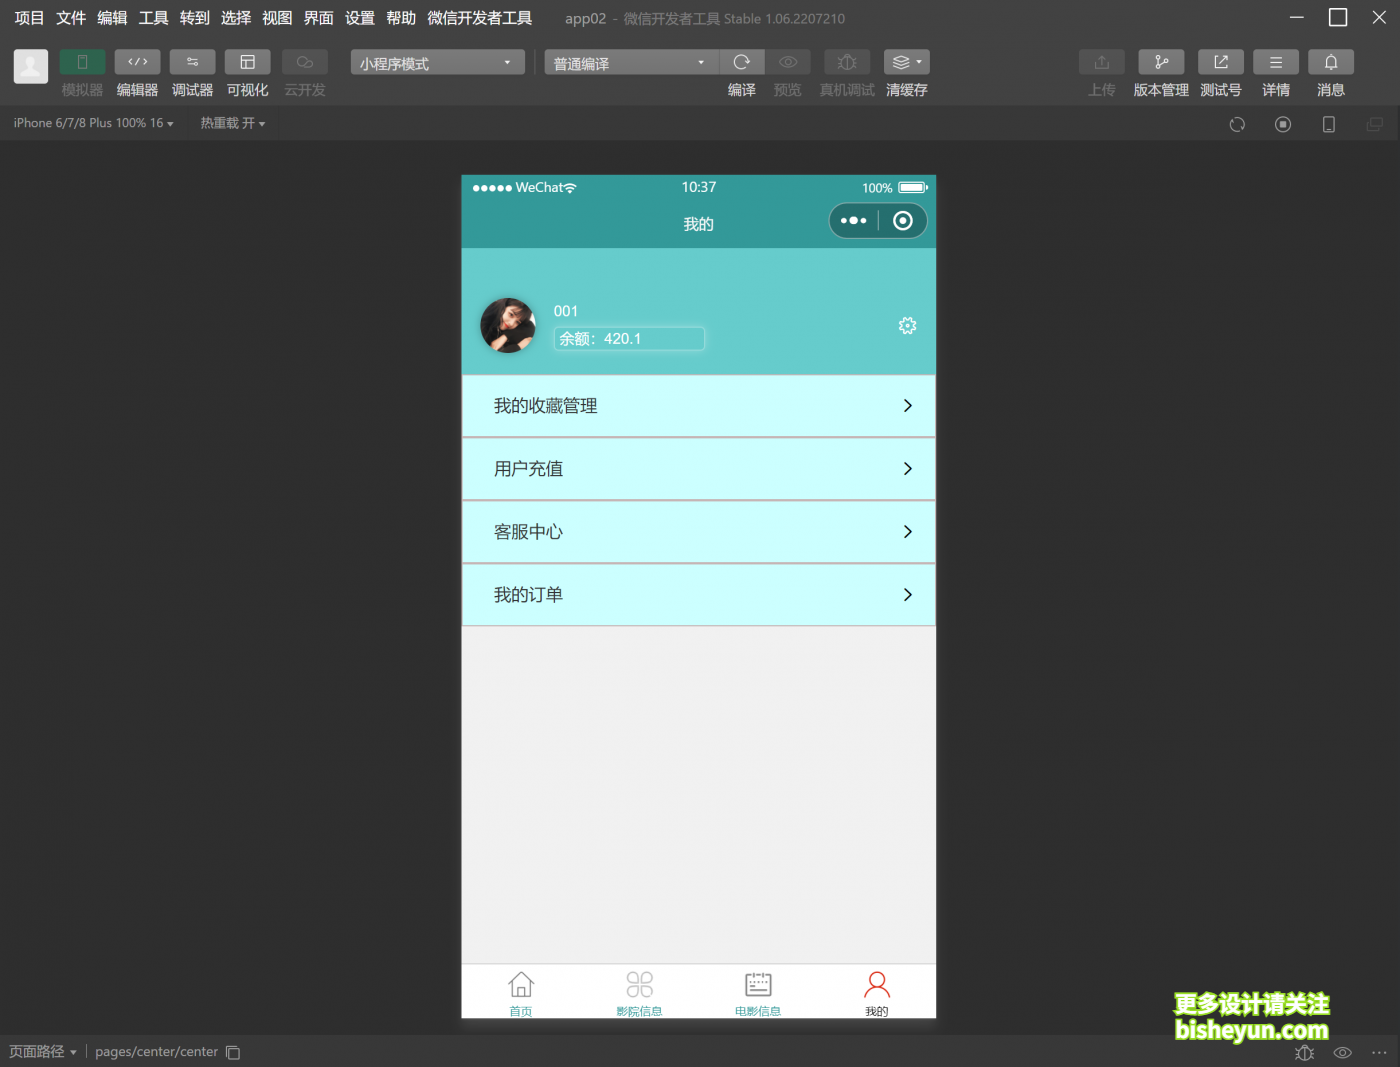Open the hot reload dropdown

[232, 123]
